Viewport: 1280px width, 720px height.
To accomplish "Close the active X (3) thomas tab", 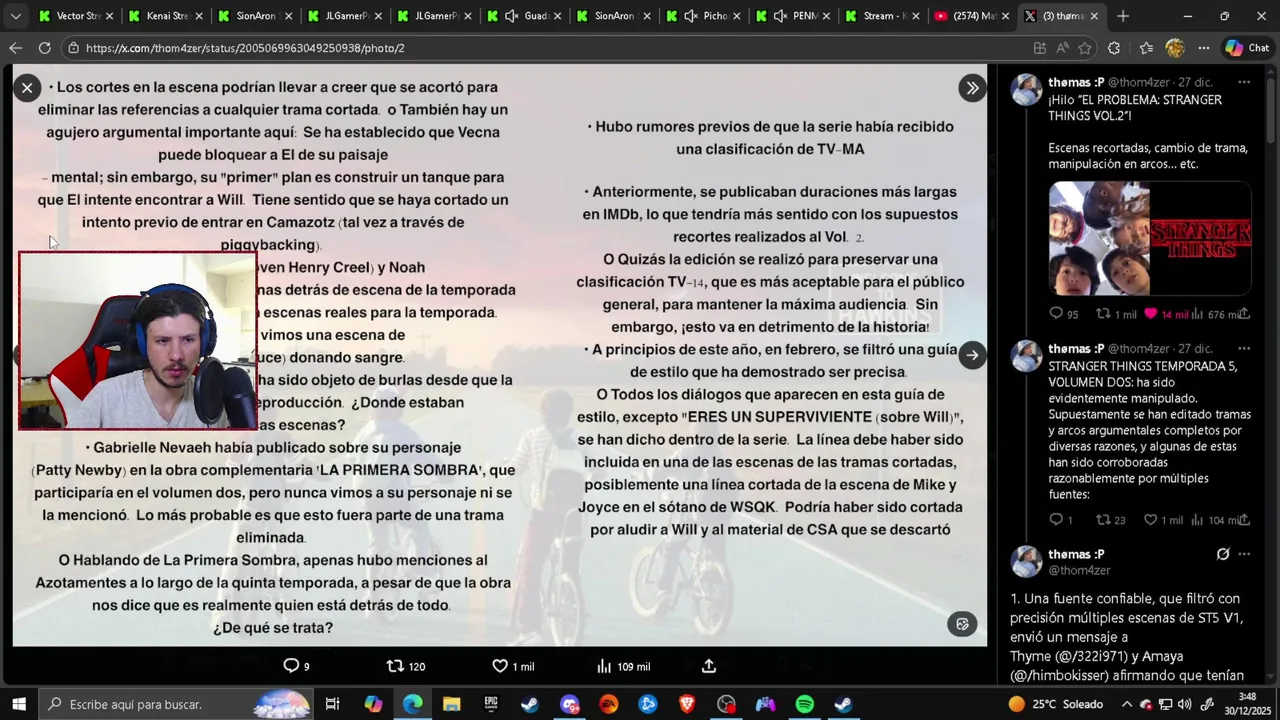I will tap(1094, 16).
